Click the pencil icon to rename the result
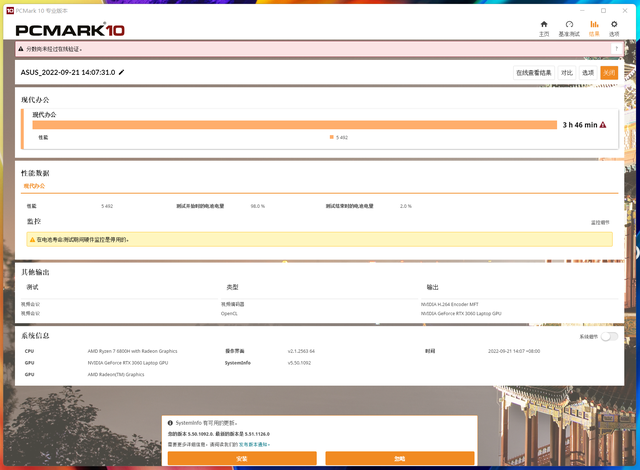This screenshot has height=470, width=640. point(121,72)
